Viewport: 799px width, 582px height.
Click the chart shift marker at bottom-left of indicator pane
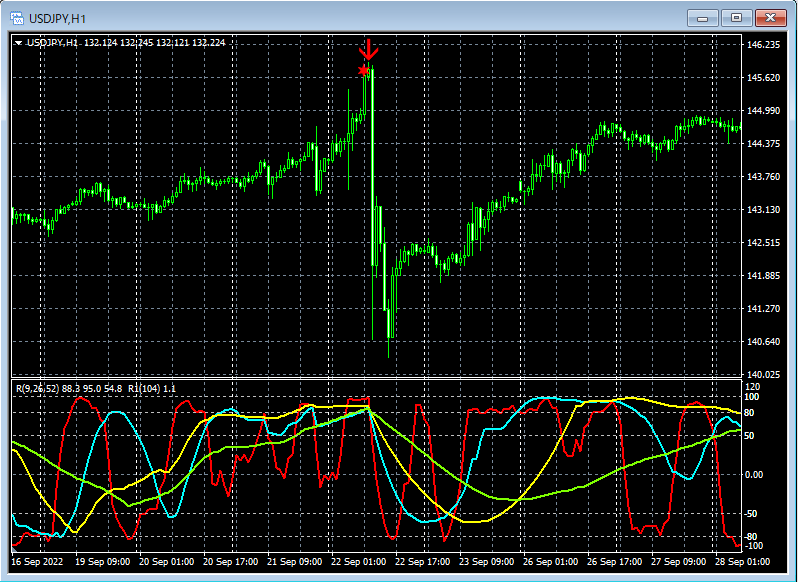click(x=15, y=549)
